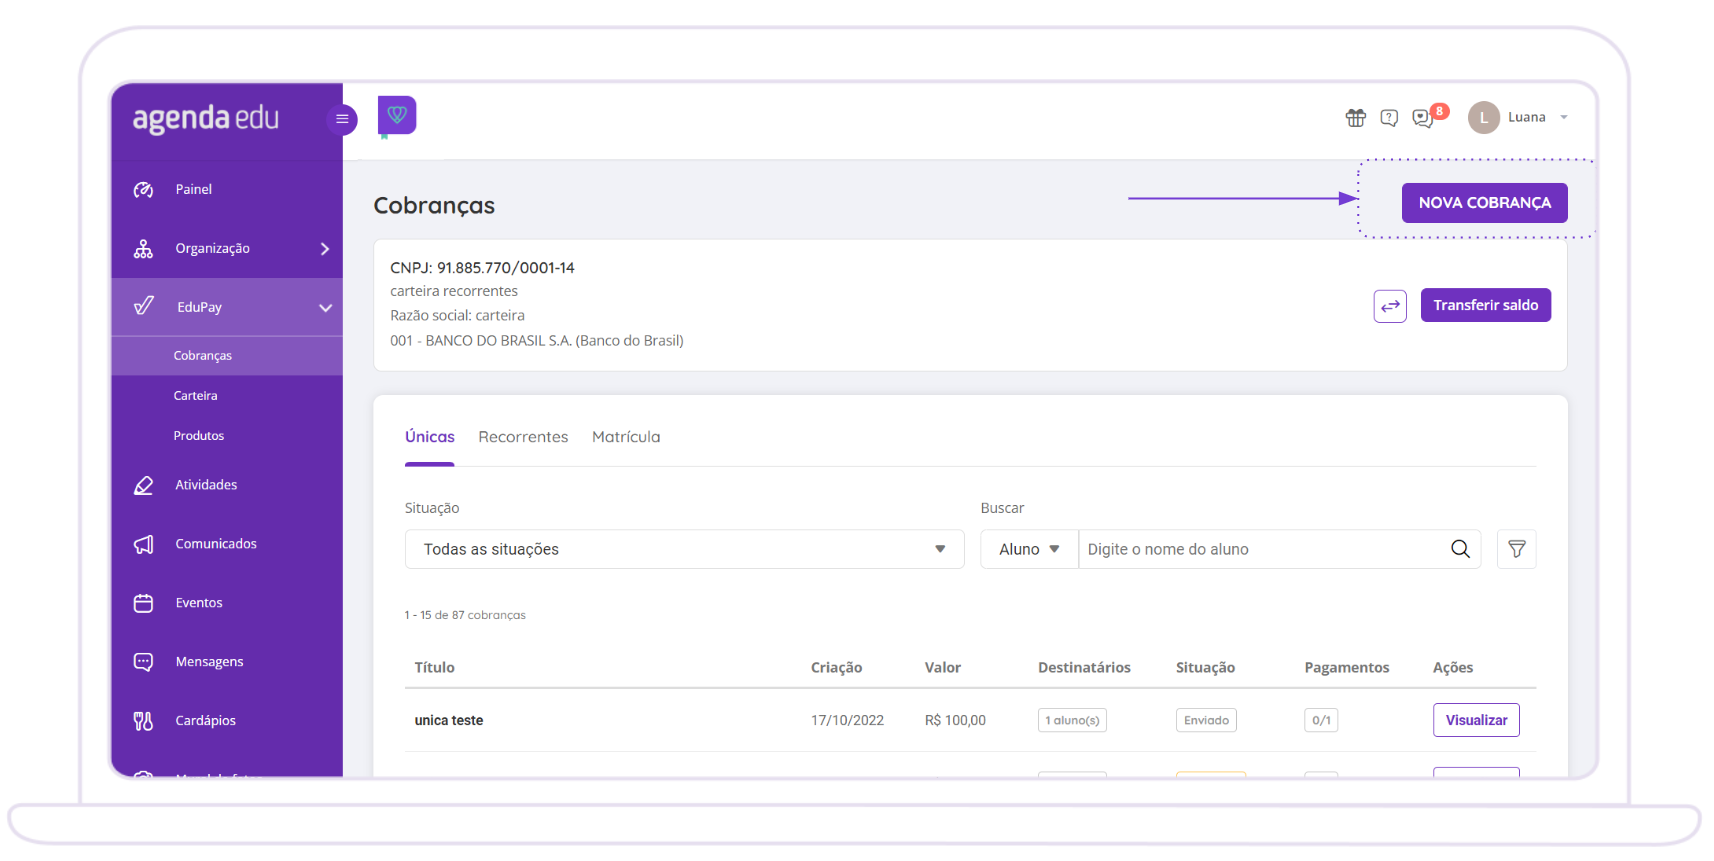Click the Valor column header
The image size is (1714, 861).
tap(942, 668)
